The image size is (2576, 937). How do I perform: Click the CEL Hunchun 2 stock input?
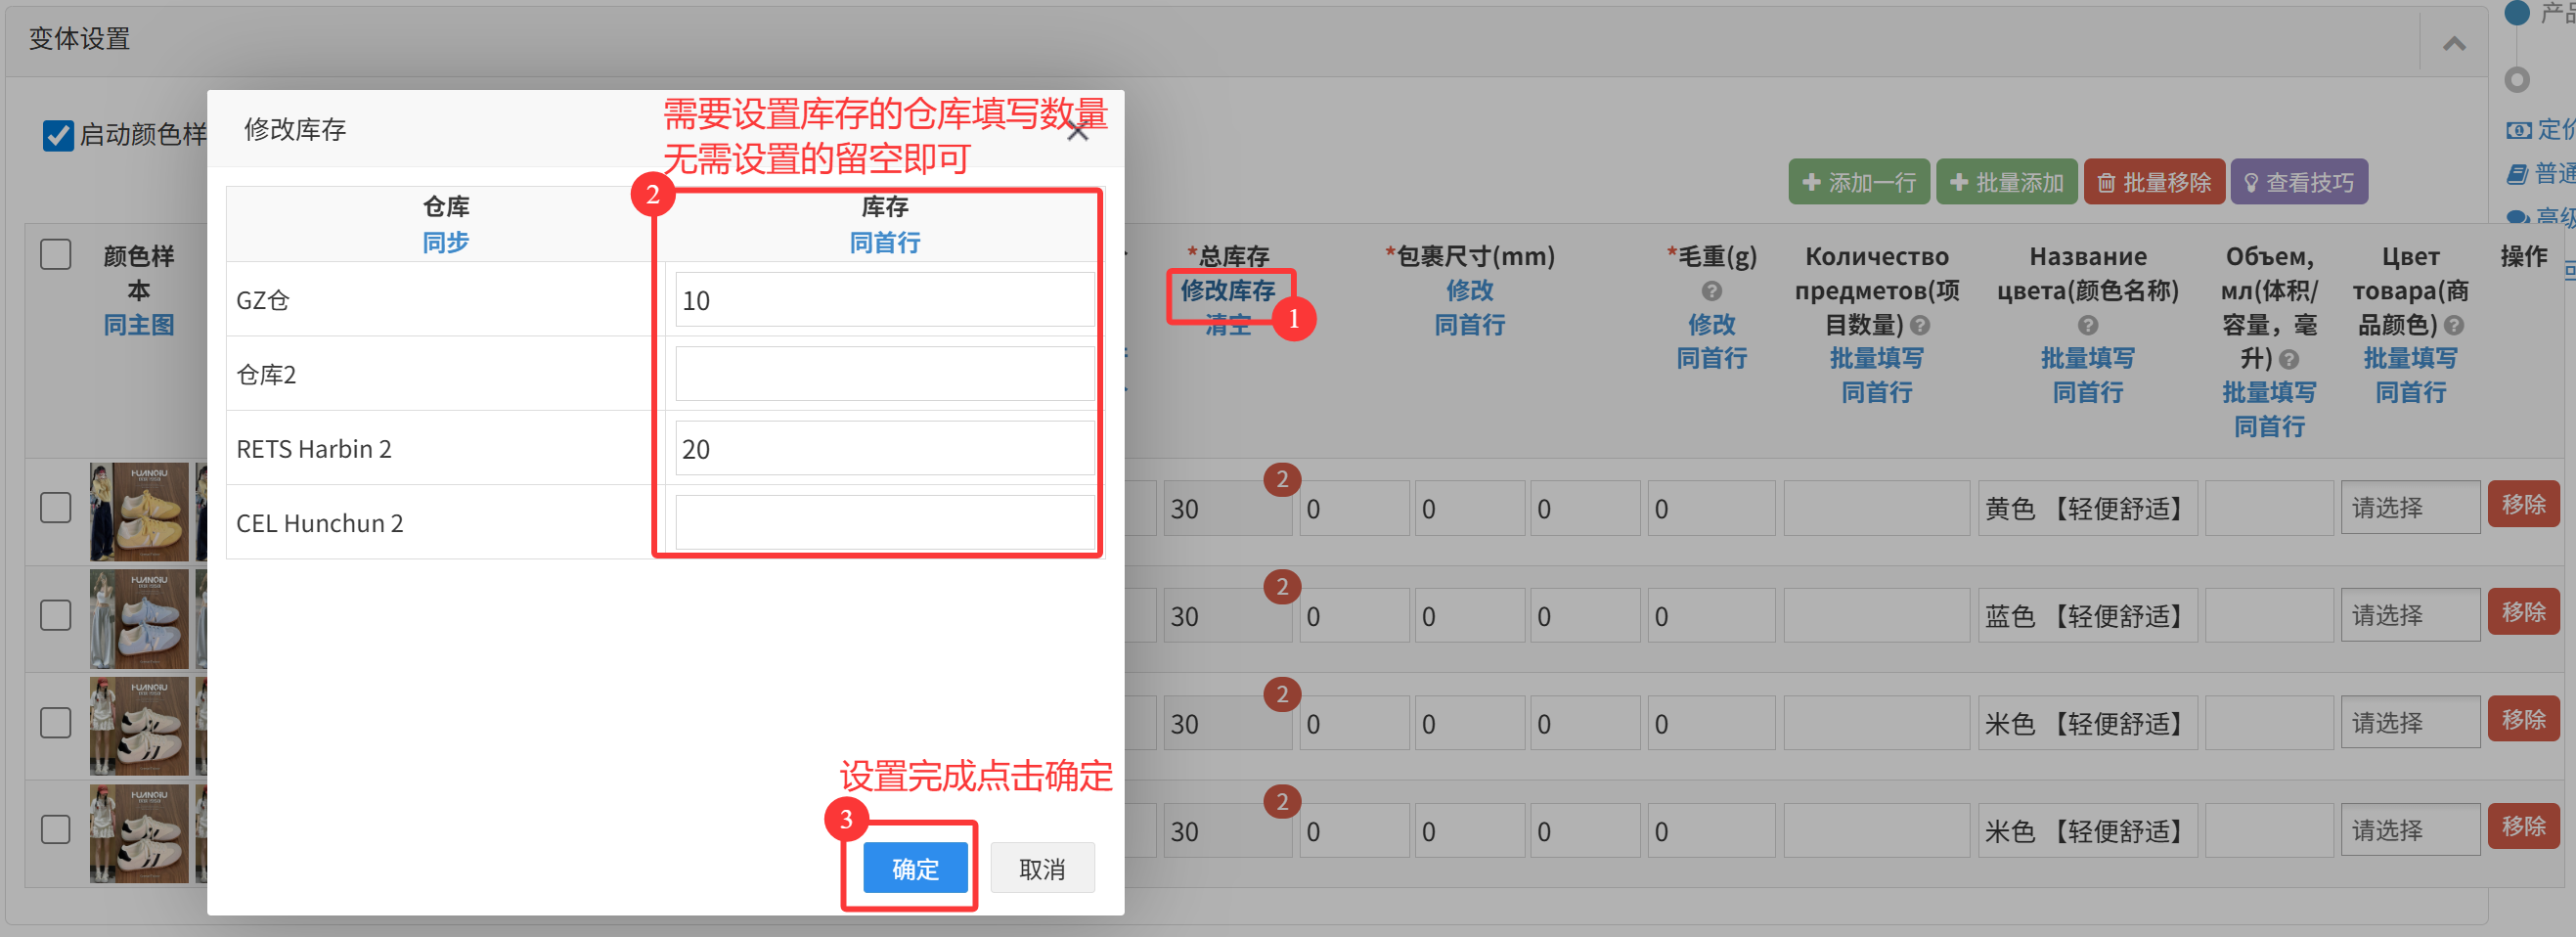click(883, 522)
